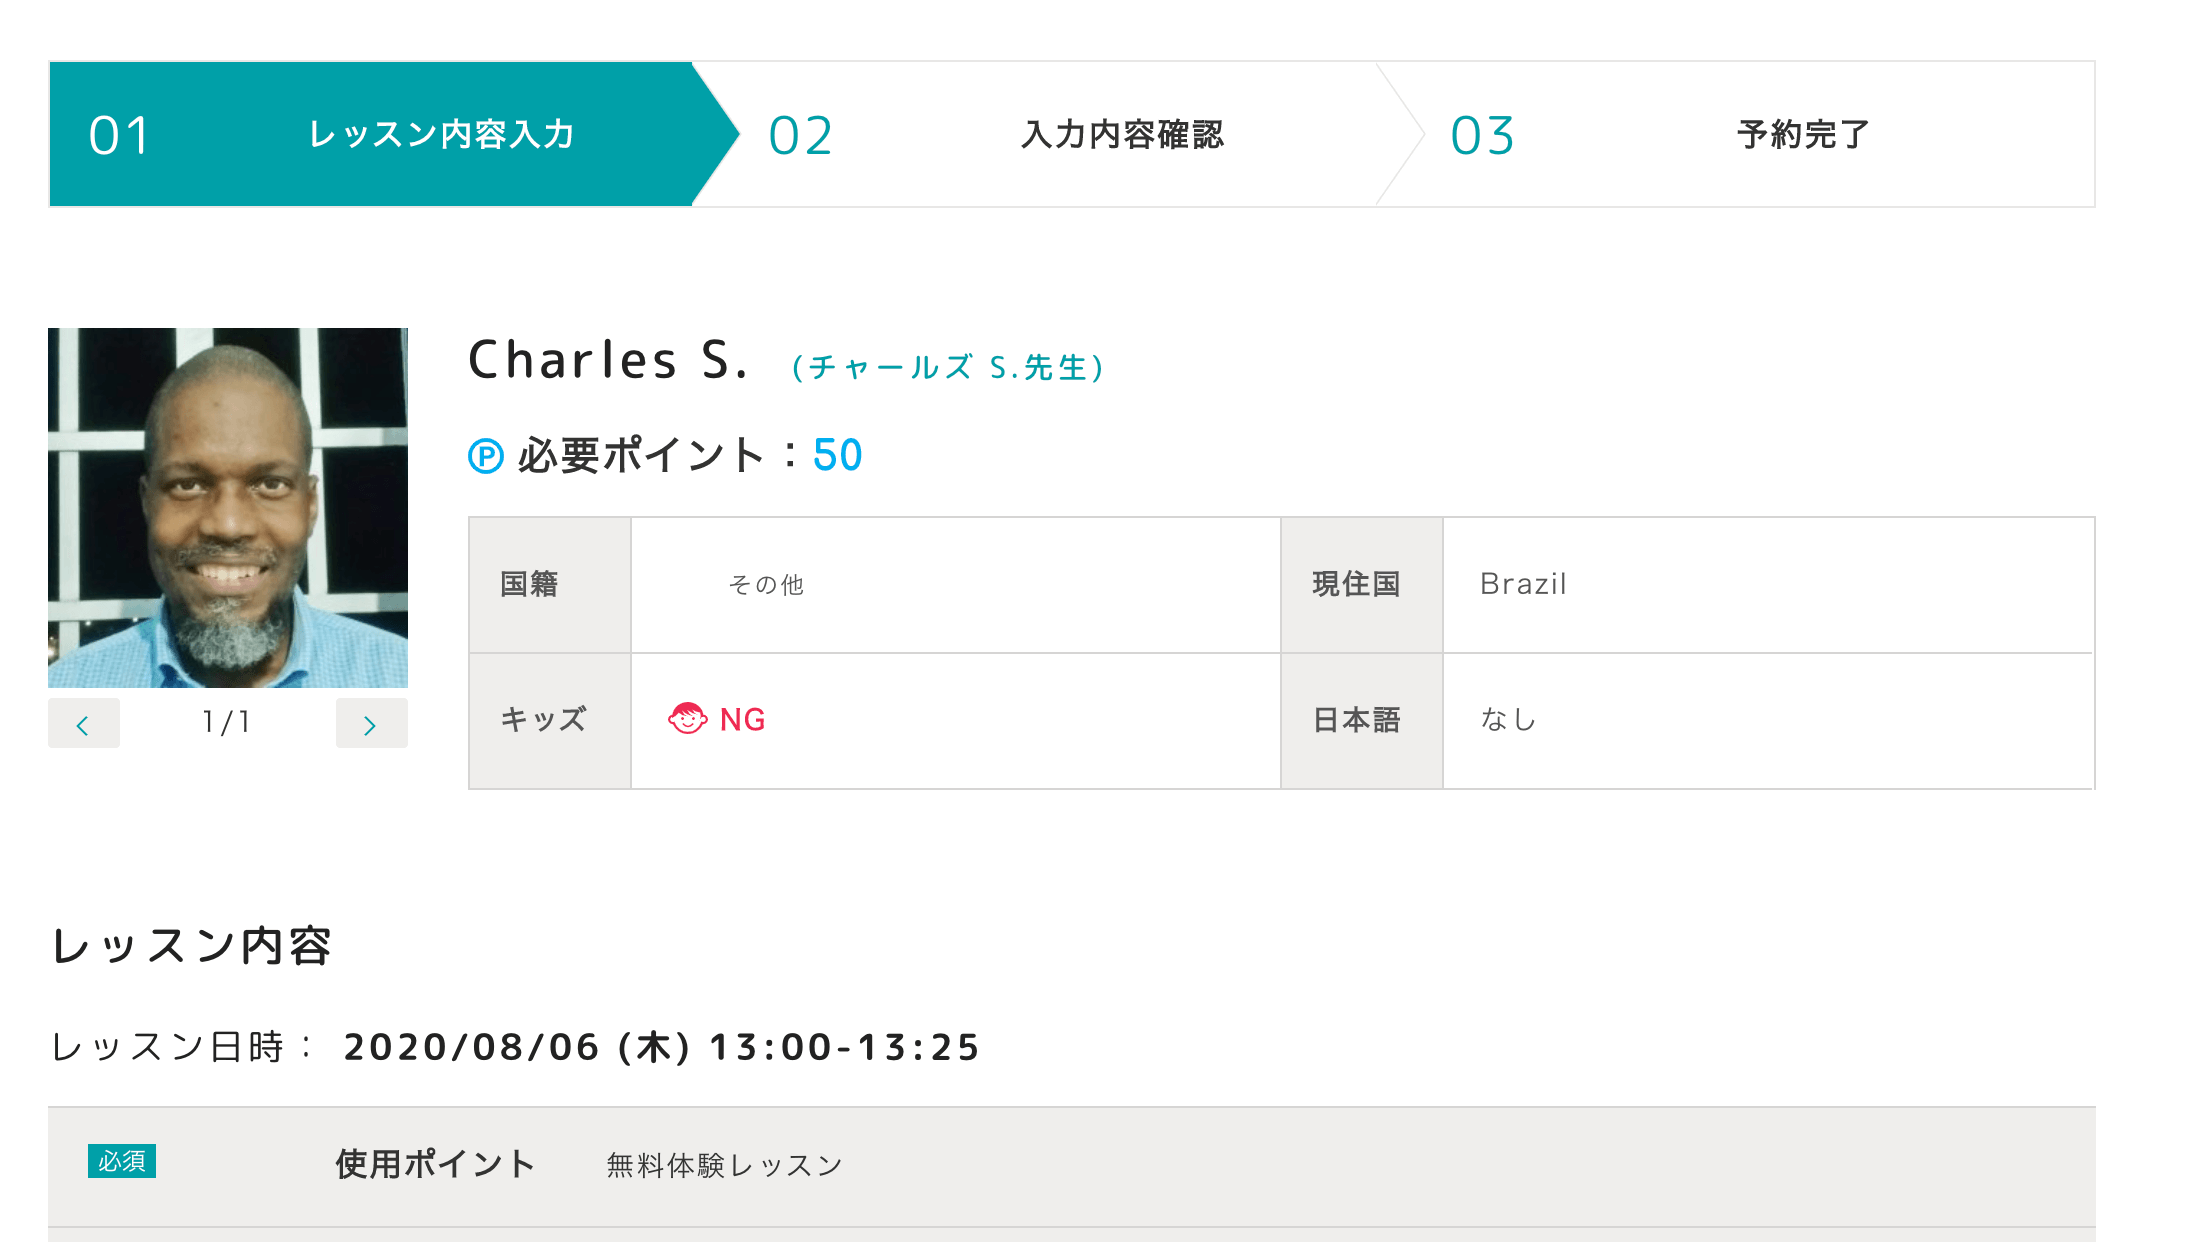Image resolution: width=2186 pixels, height=1242 pixels.
Task: Click the 使用ポイント field label
Action: point(435,1164)
